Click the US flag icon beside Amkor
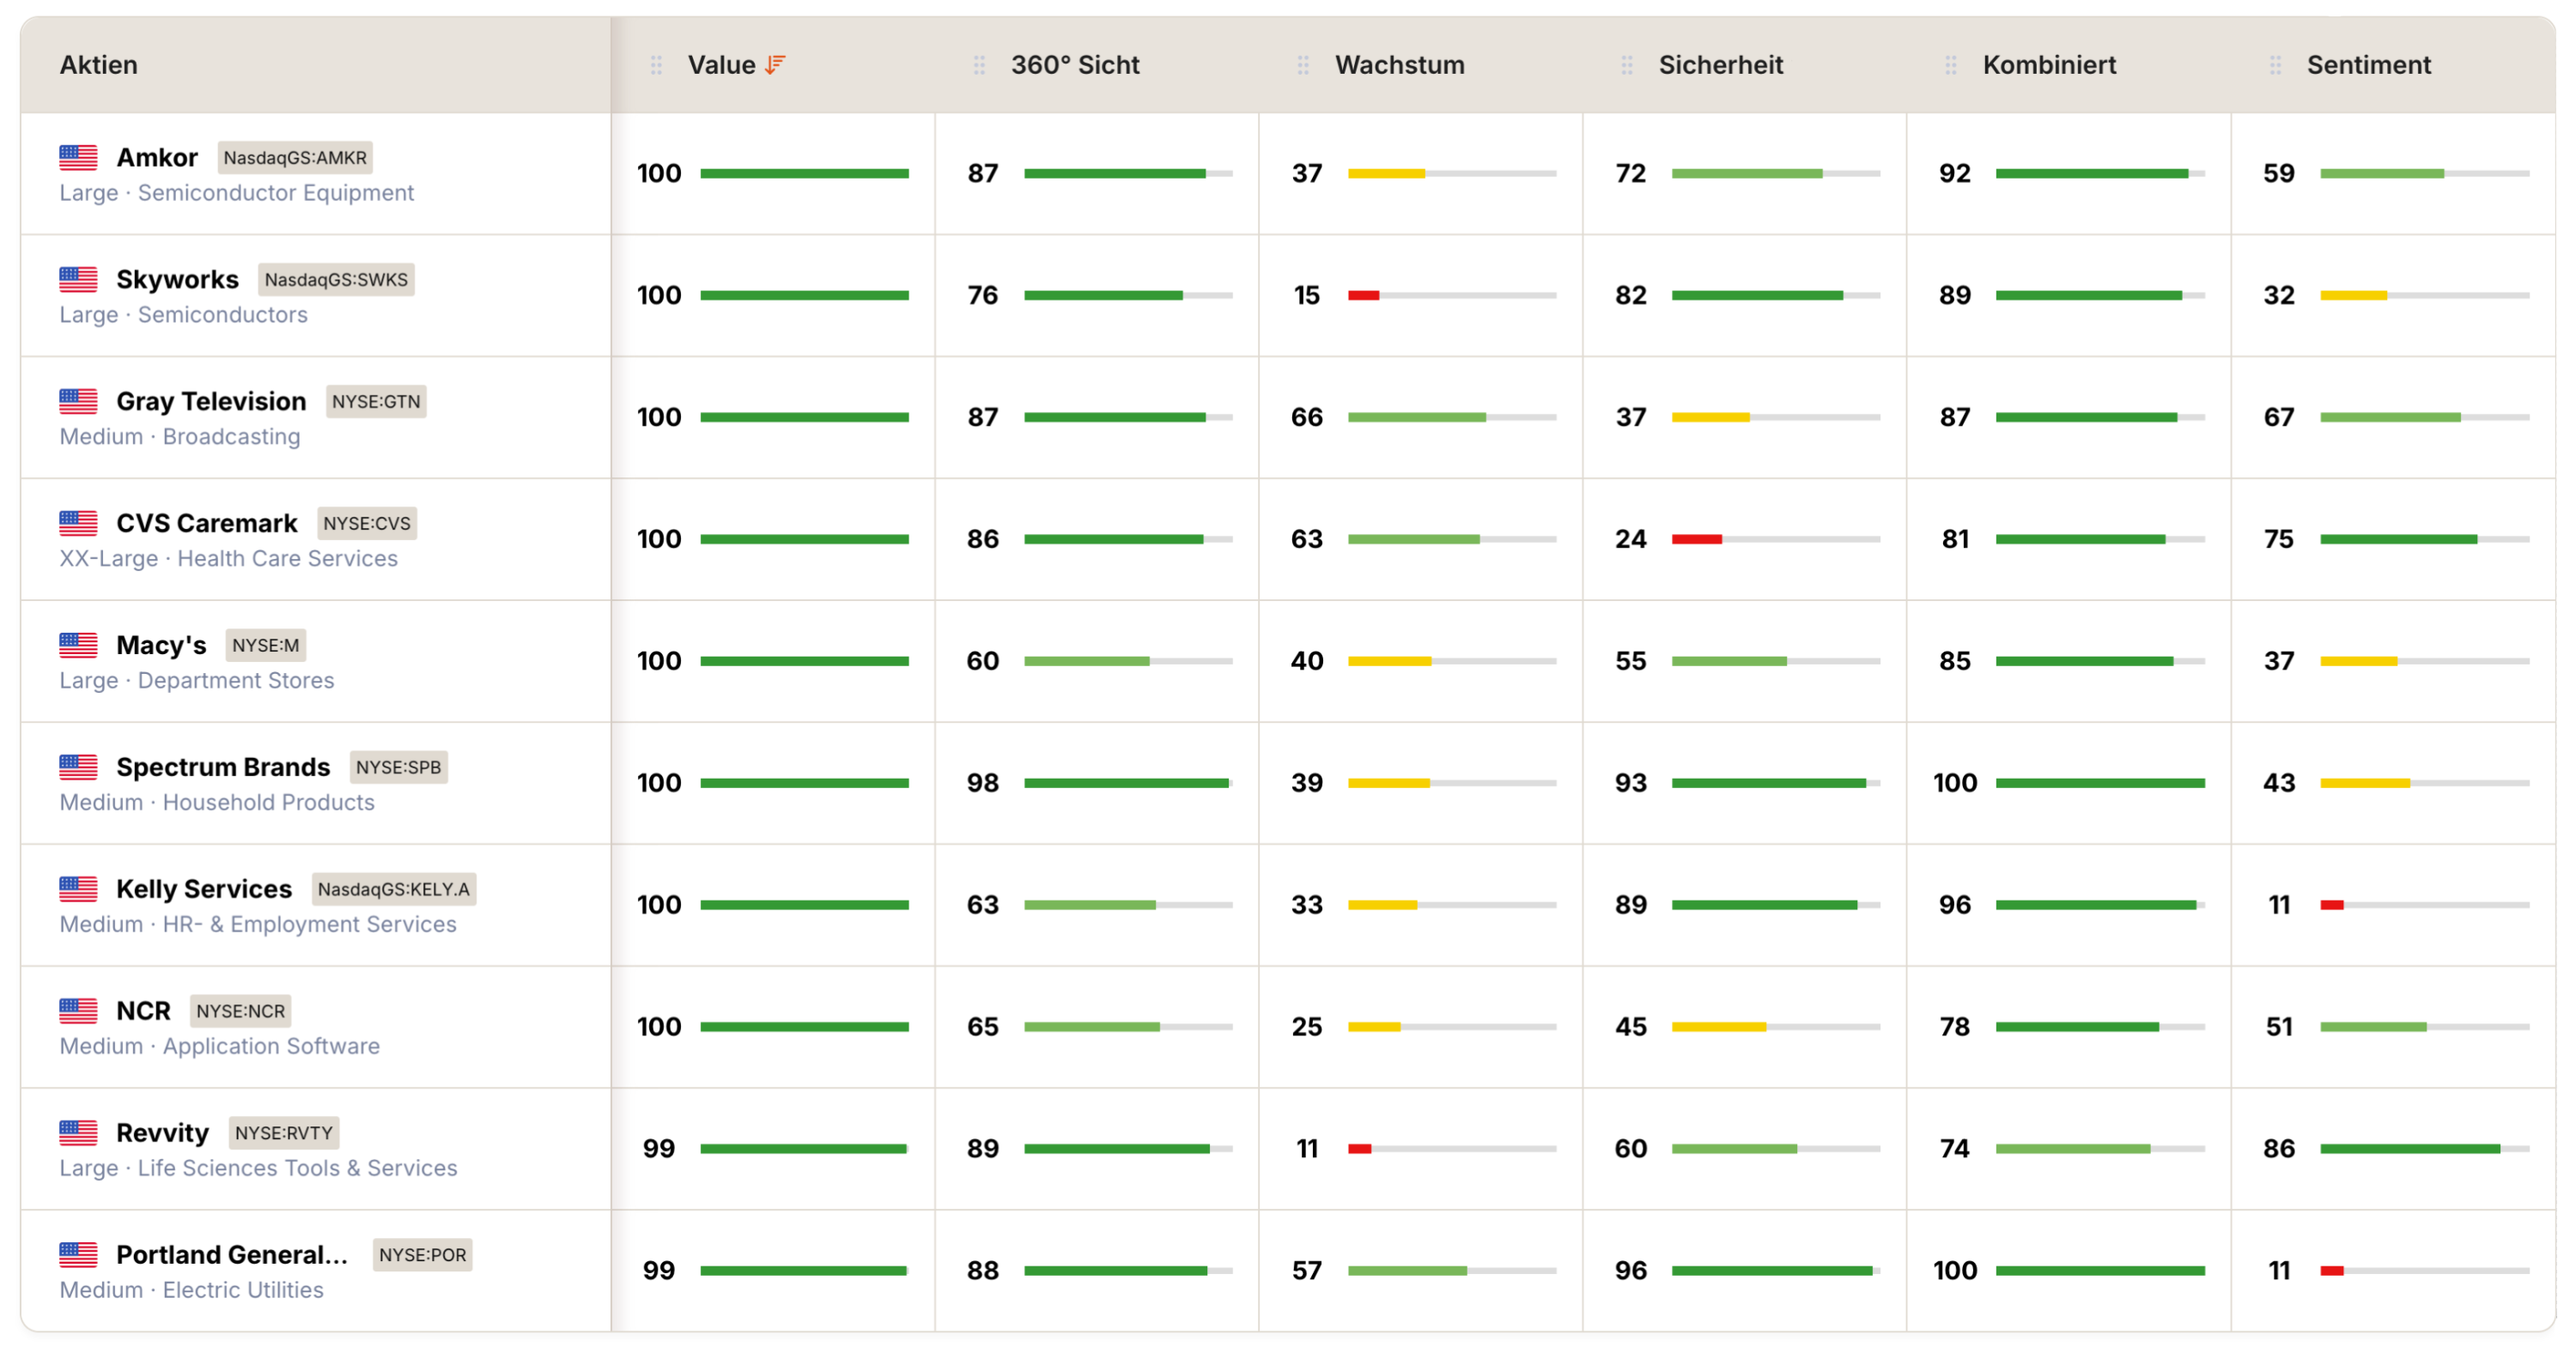2576x1347 pixels. pos(78,157)
